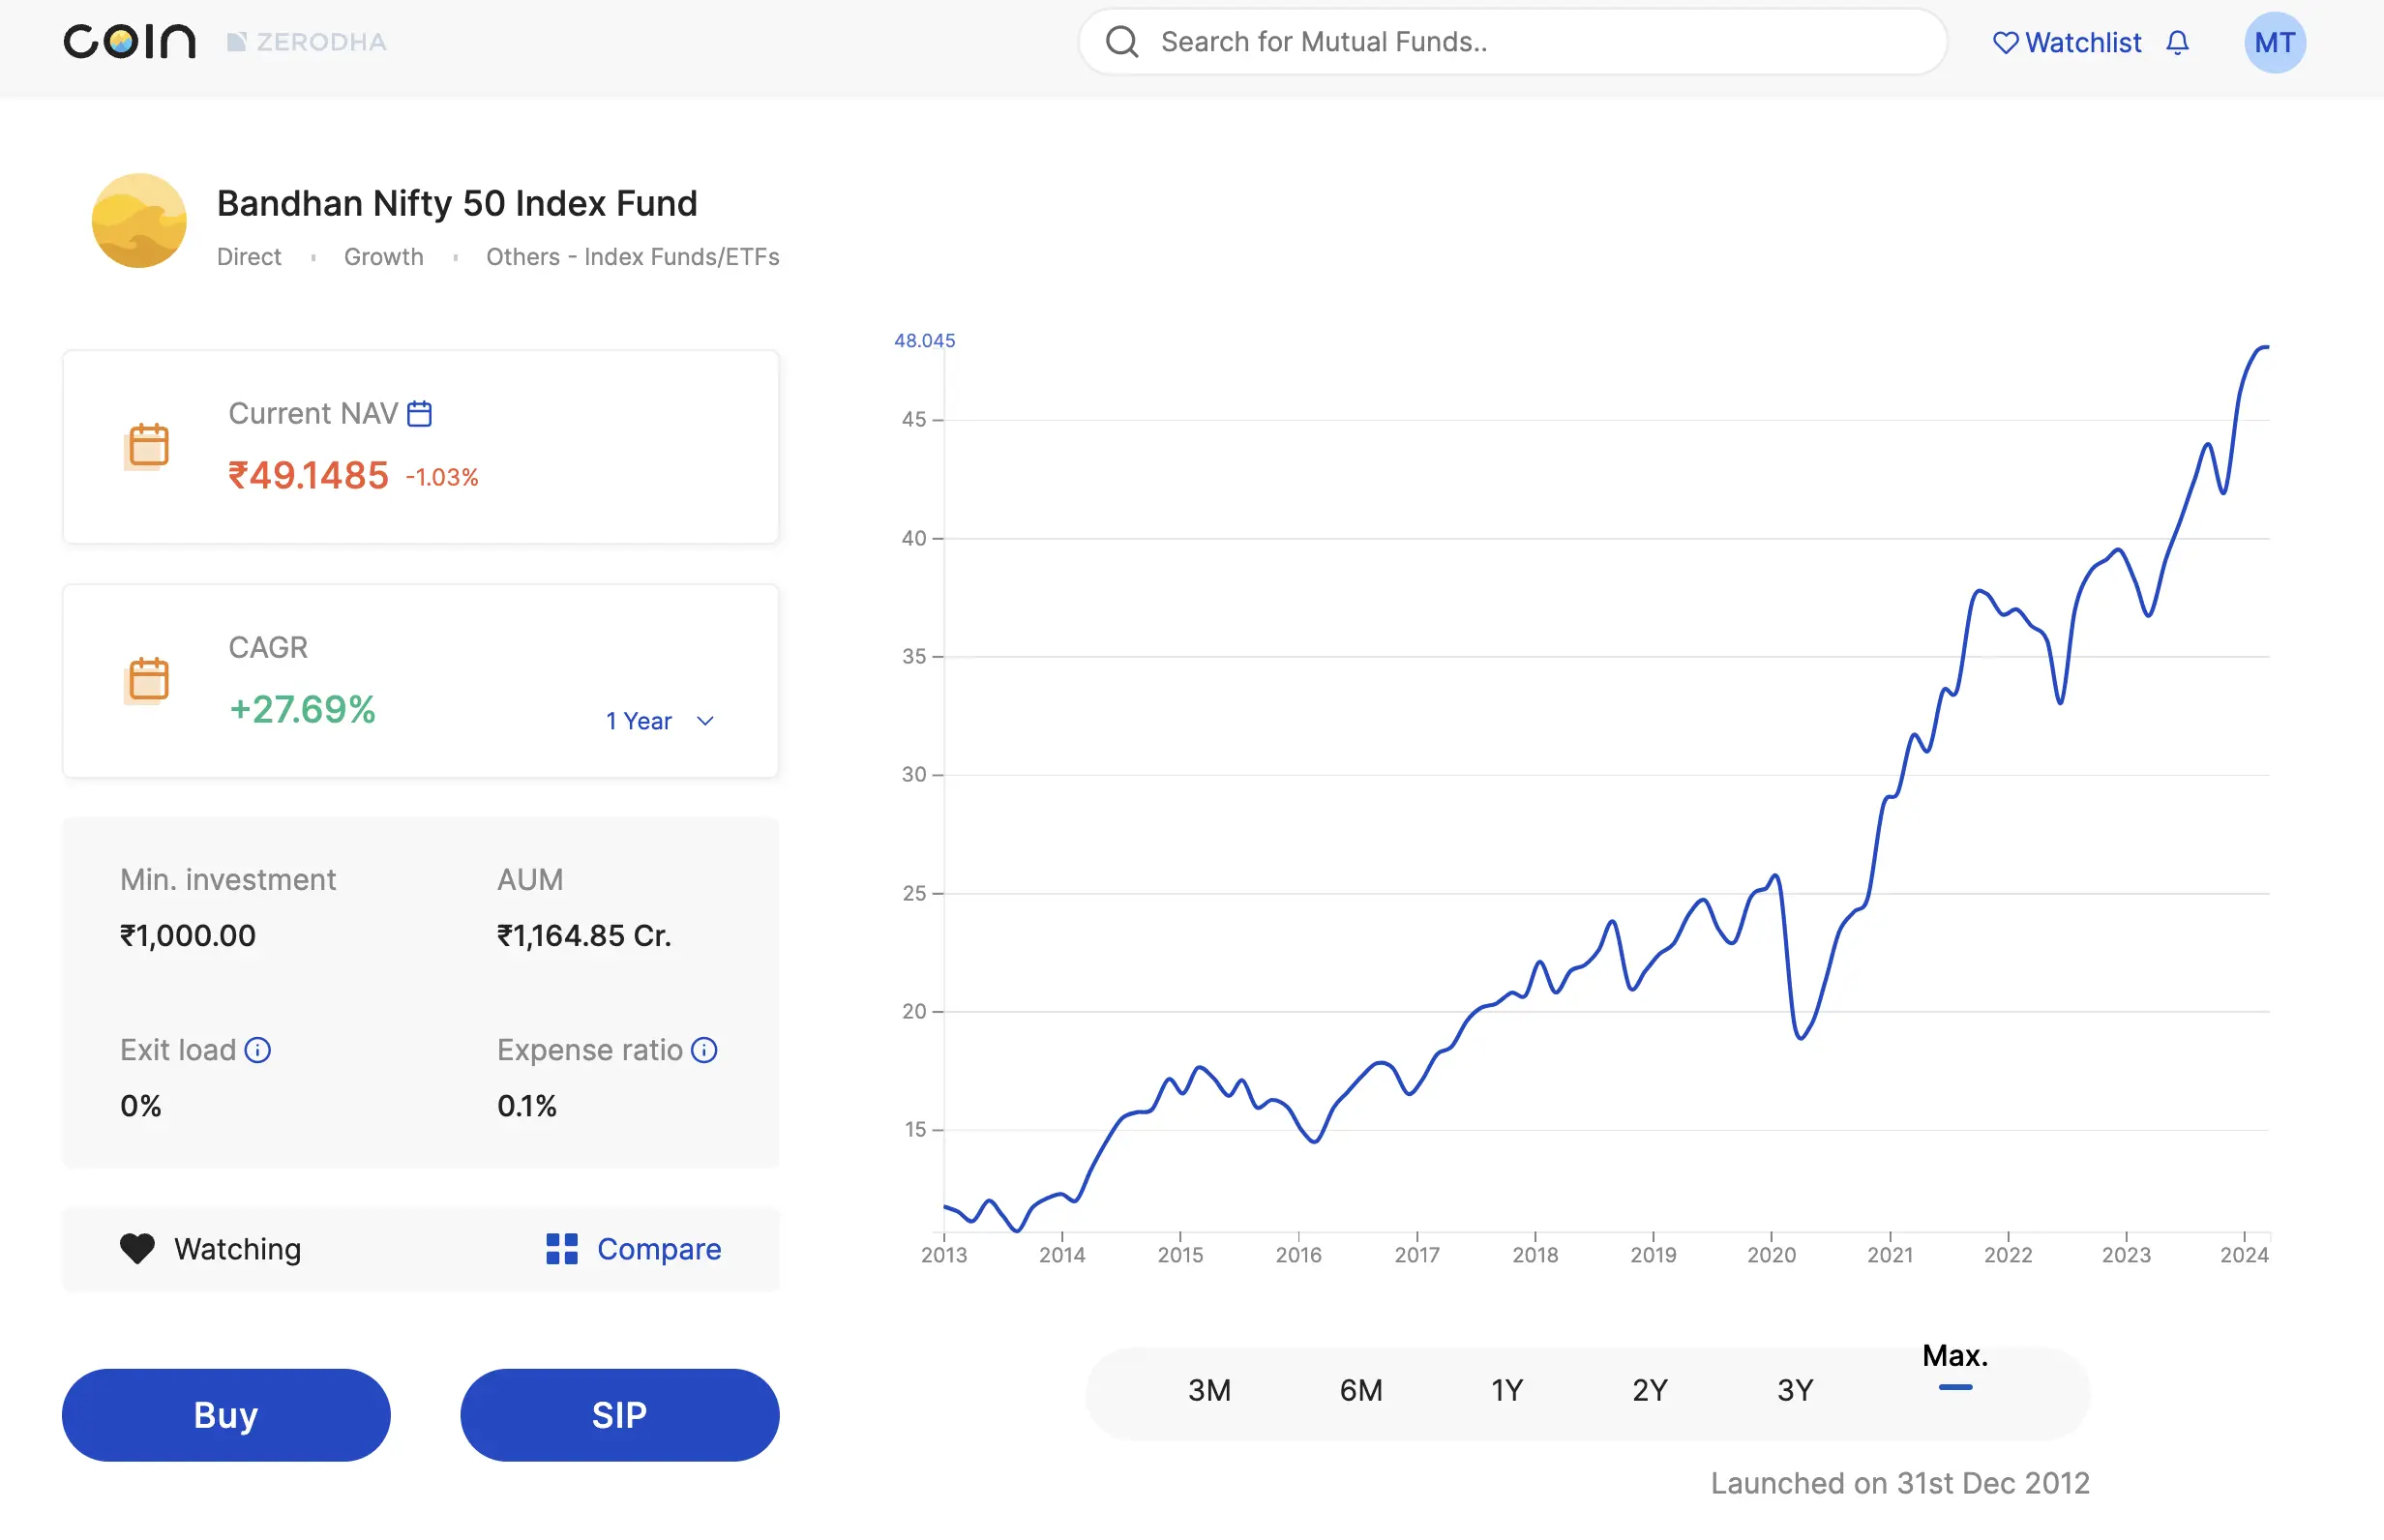2384x1540 pixels.
Task: Toggle the Watching heart
Action: [137, 1248]
